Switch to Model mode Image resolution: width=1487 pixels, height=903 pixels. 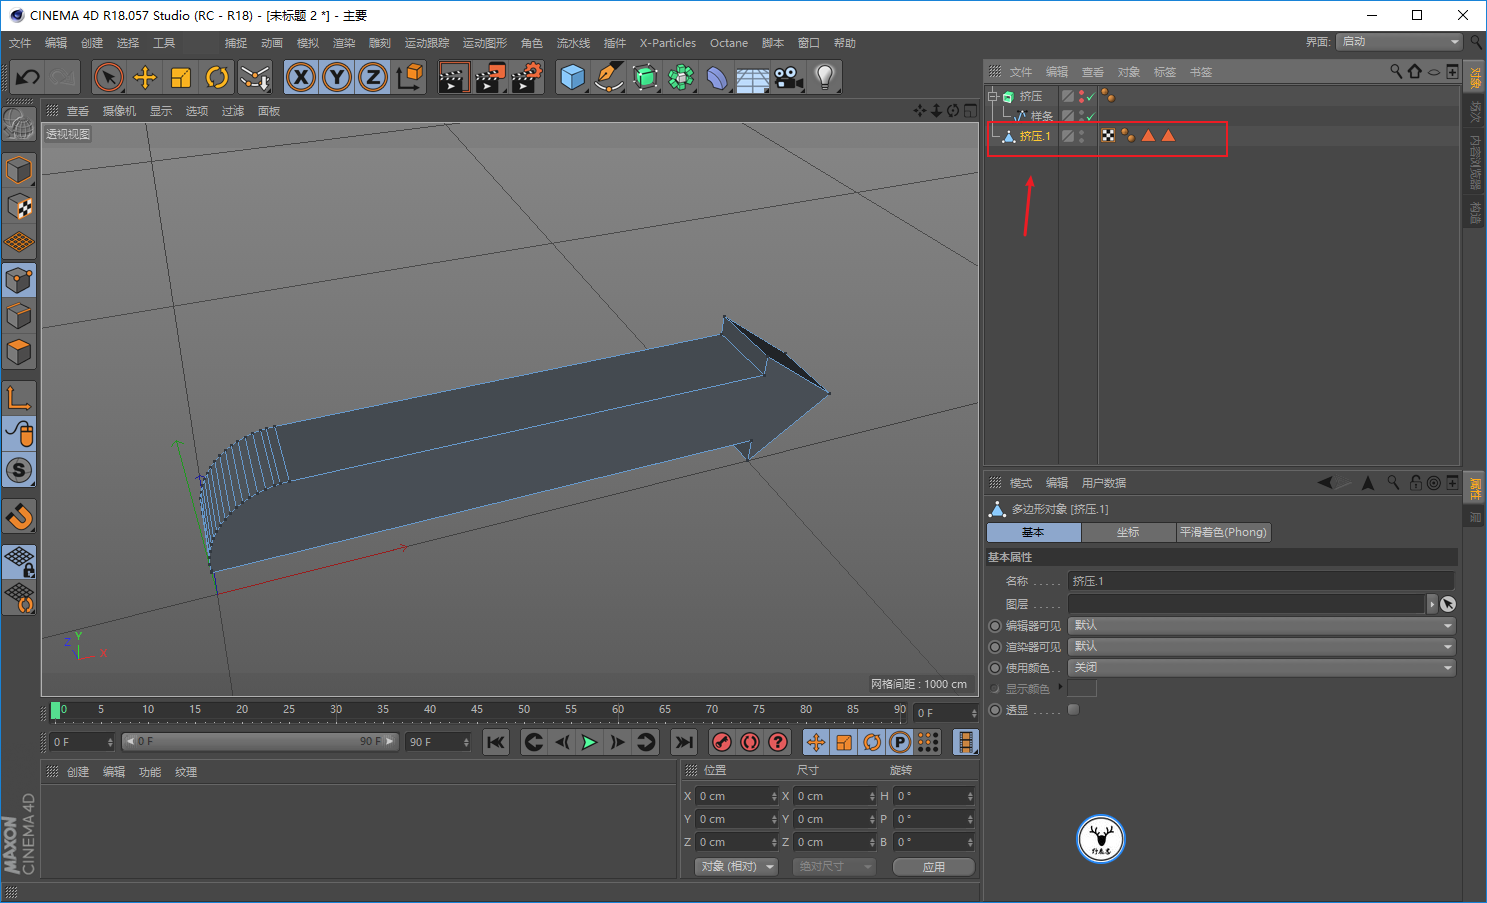19,170
